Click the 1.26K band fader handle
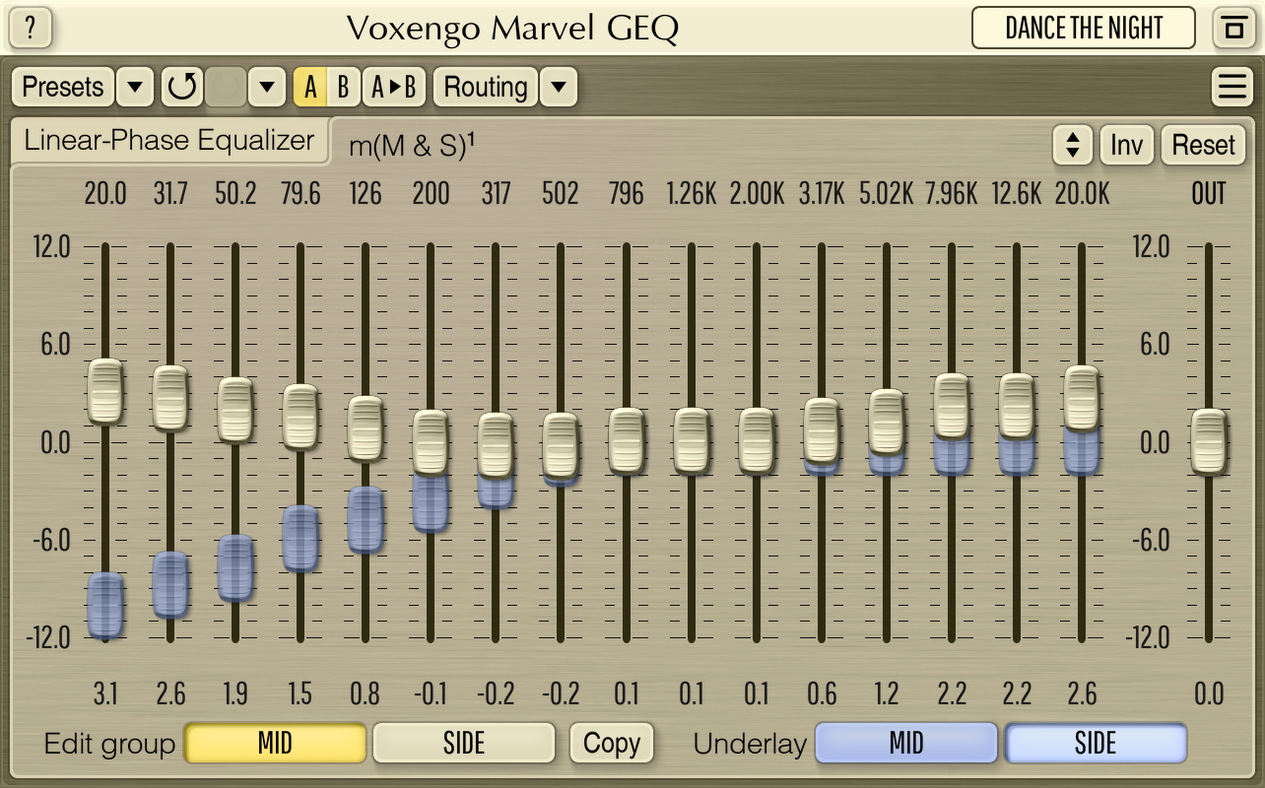Viewport: 1265px width, 788px height. tap(691, 440)
